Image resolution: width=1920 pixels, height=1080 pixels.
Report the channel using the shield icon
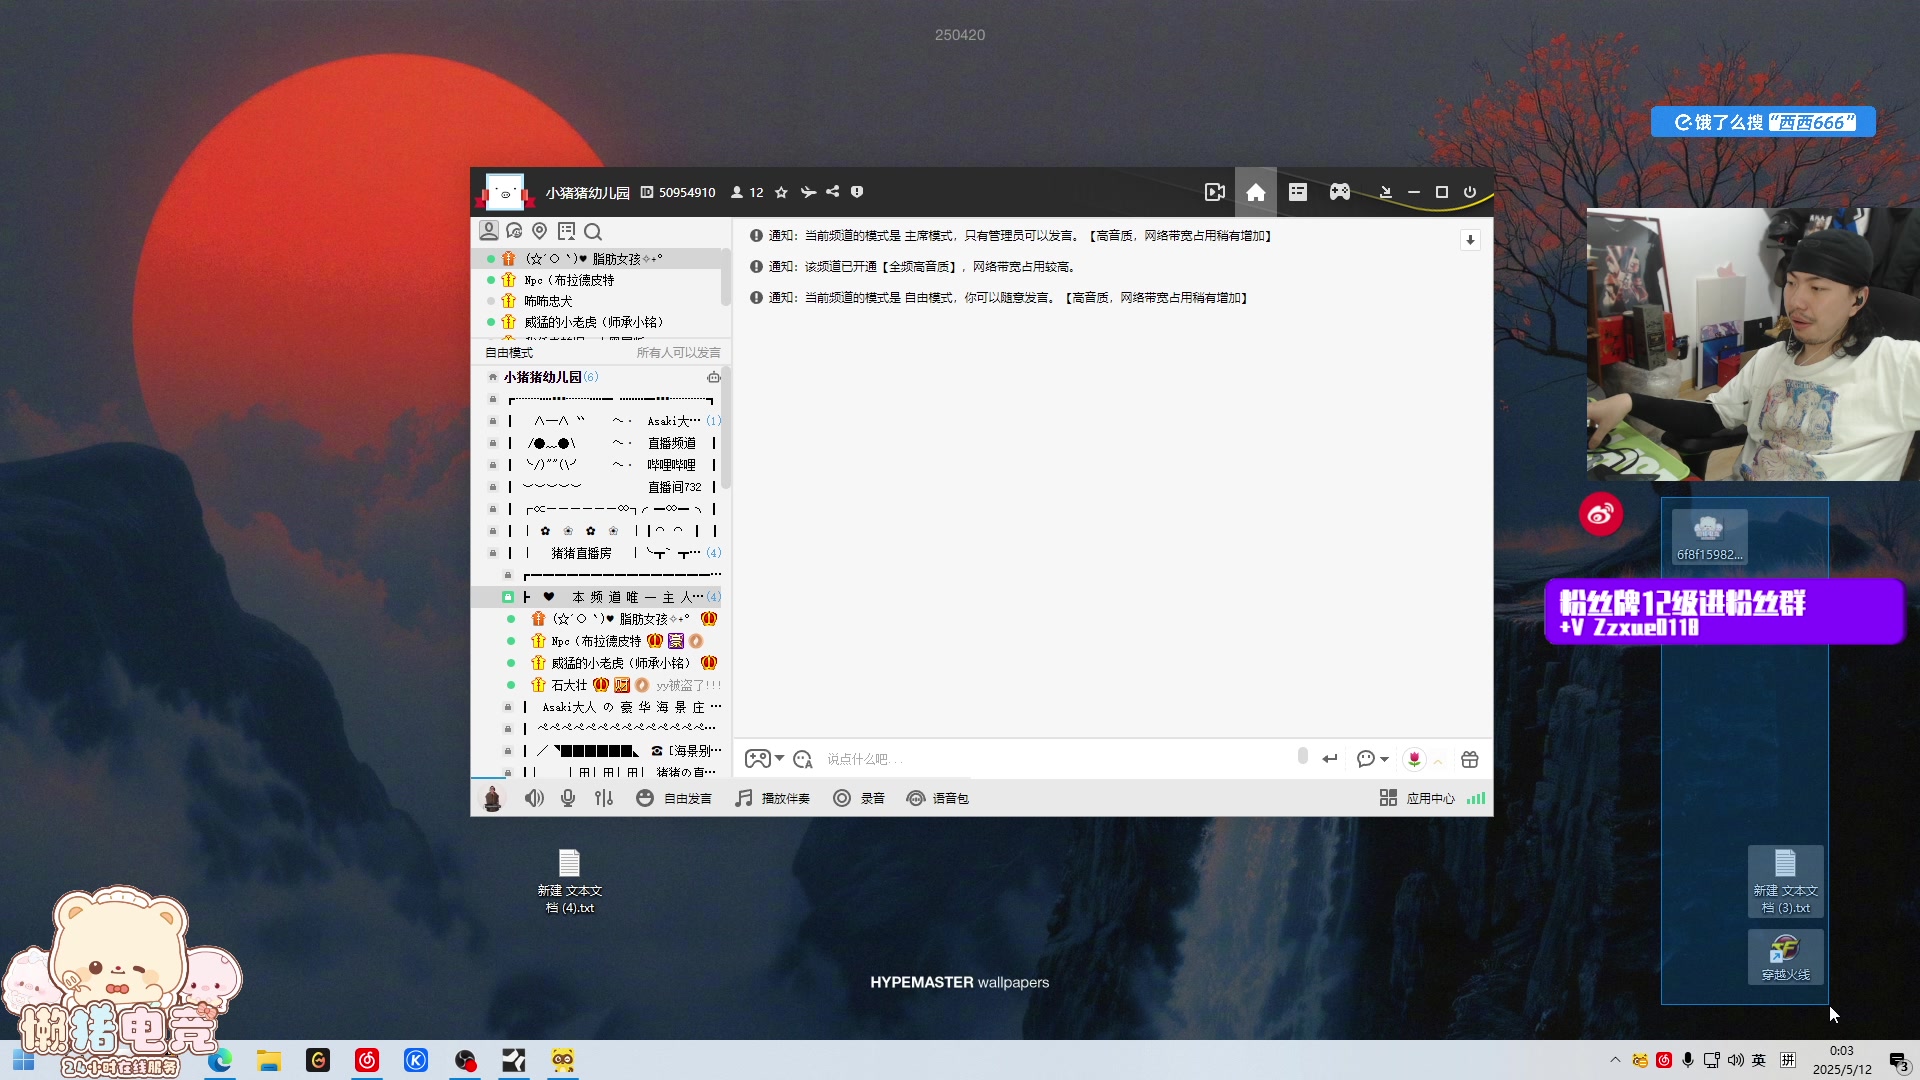click(x=857, y=192)
